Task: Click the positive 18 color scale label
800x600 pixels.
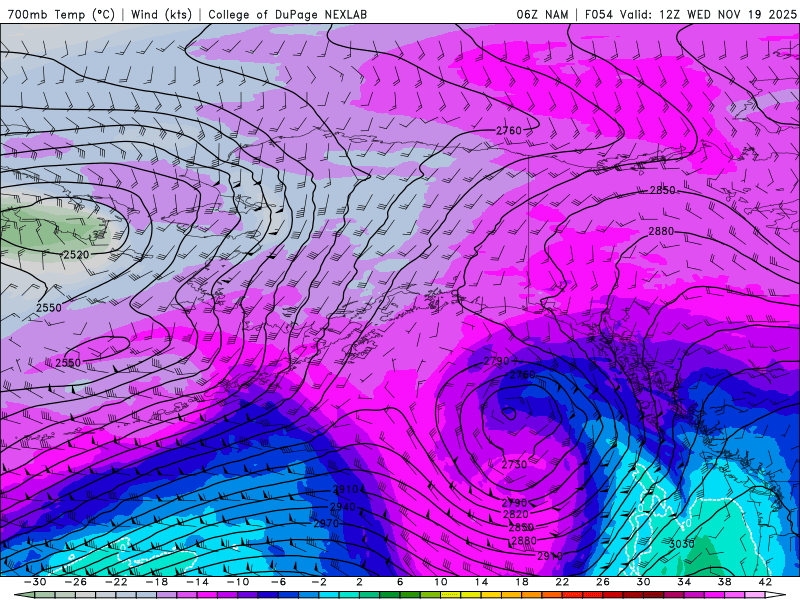Action: pyautogui.click(x=521, y=582)
